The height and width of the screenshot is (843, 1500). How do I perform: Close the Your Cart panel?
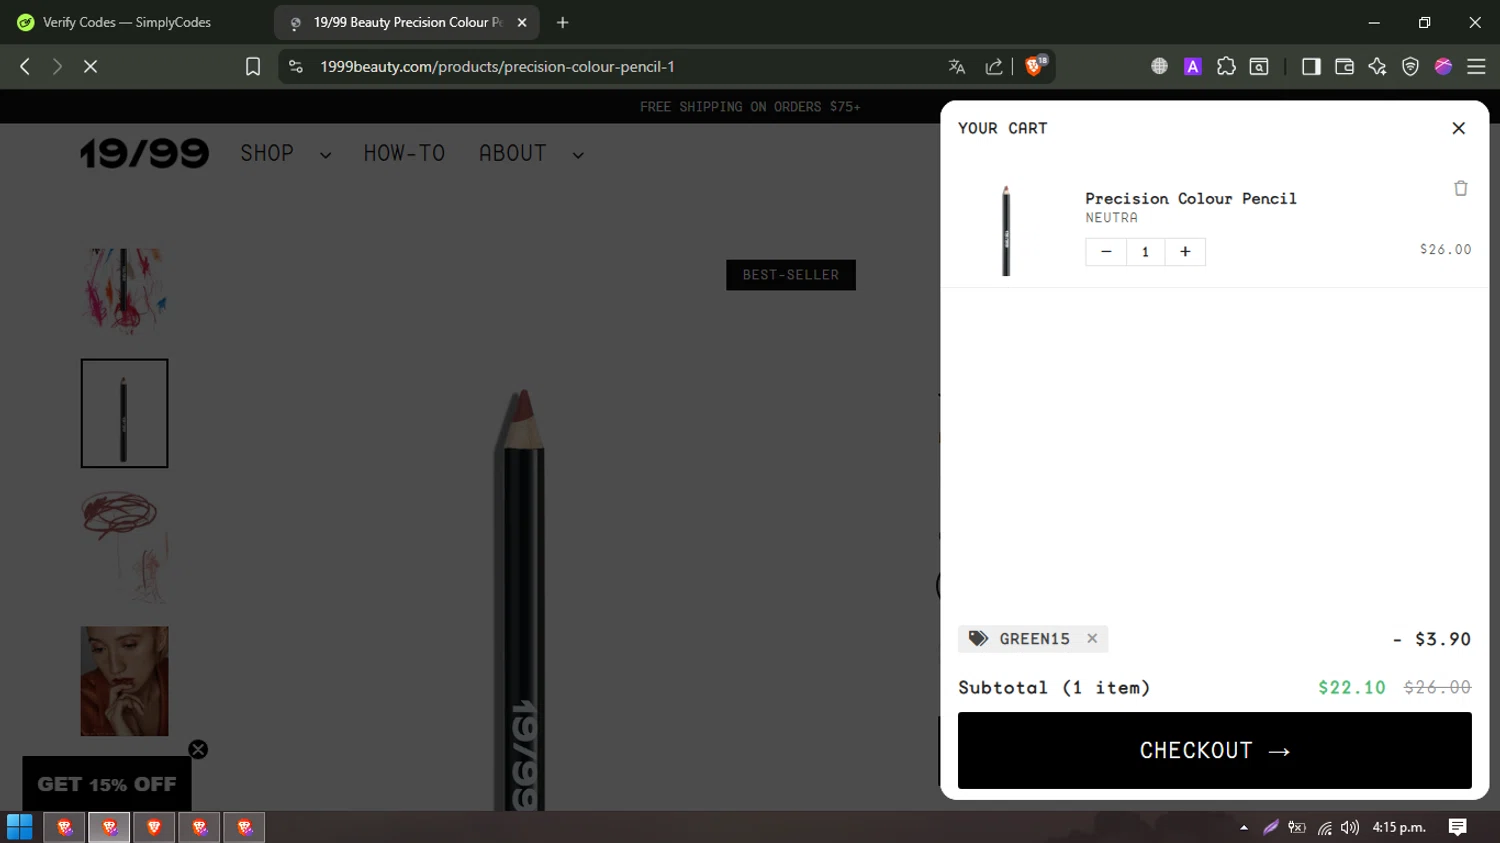(1458, 128)
